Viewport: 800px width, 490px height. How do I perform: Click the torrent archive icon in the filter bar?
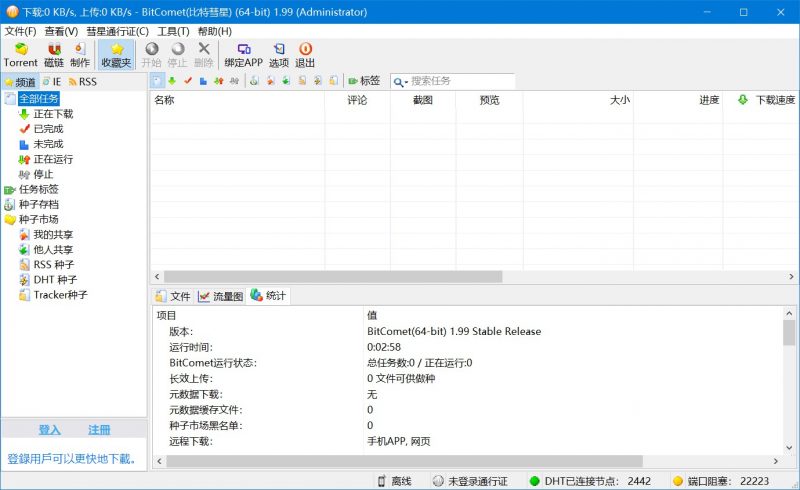click(x=255, y=81)
